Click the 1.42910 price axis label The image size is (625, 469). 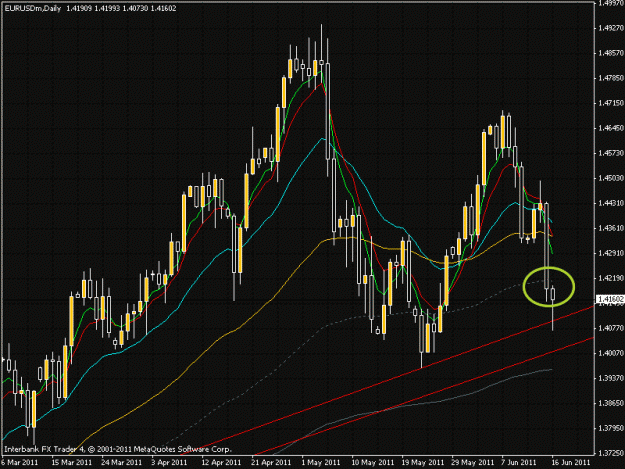611,253
